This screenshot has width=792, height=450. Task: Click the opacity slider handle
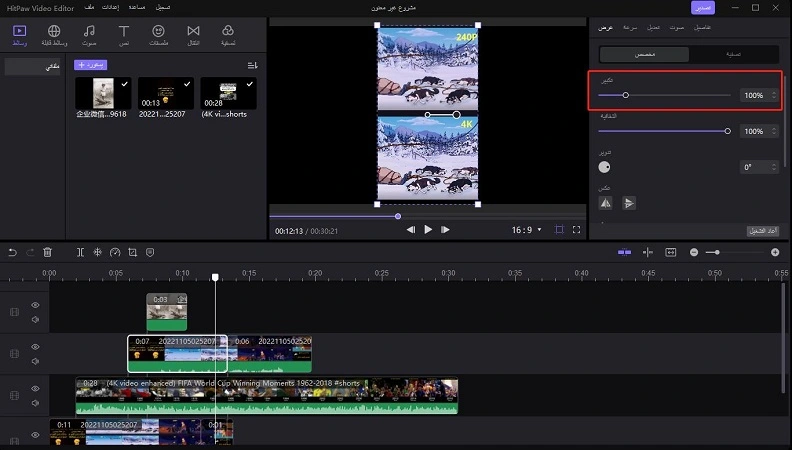[727, 131]
